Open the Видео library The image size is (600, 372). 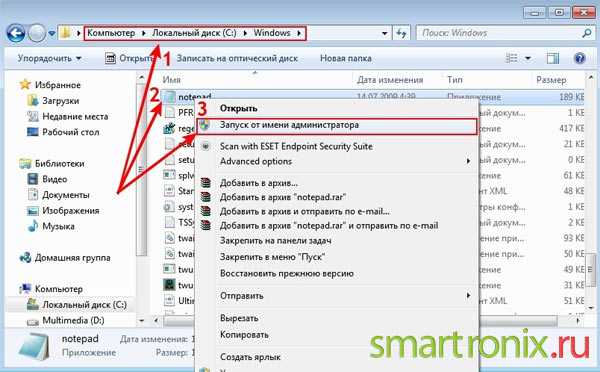coord(54,179)
